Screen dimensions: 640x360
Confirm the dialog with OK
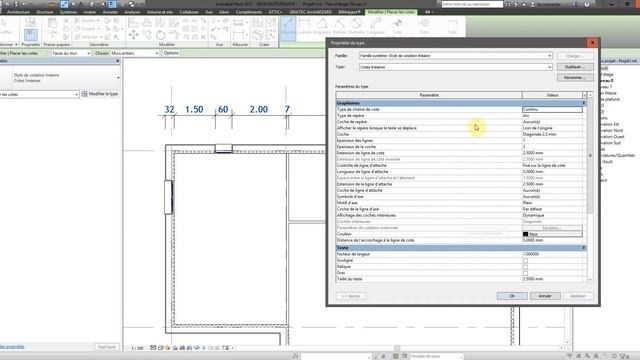coord(512,296)
